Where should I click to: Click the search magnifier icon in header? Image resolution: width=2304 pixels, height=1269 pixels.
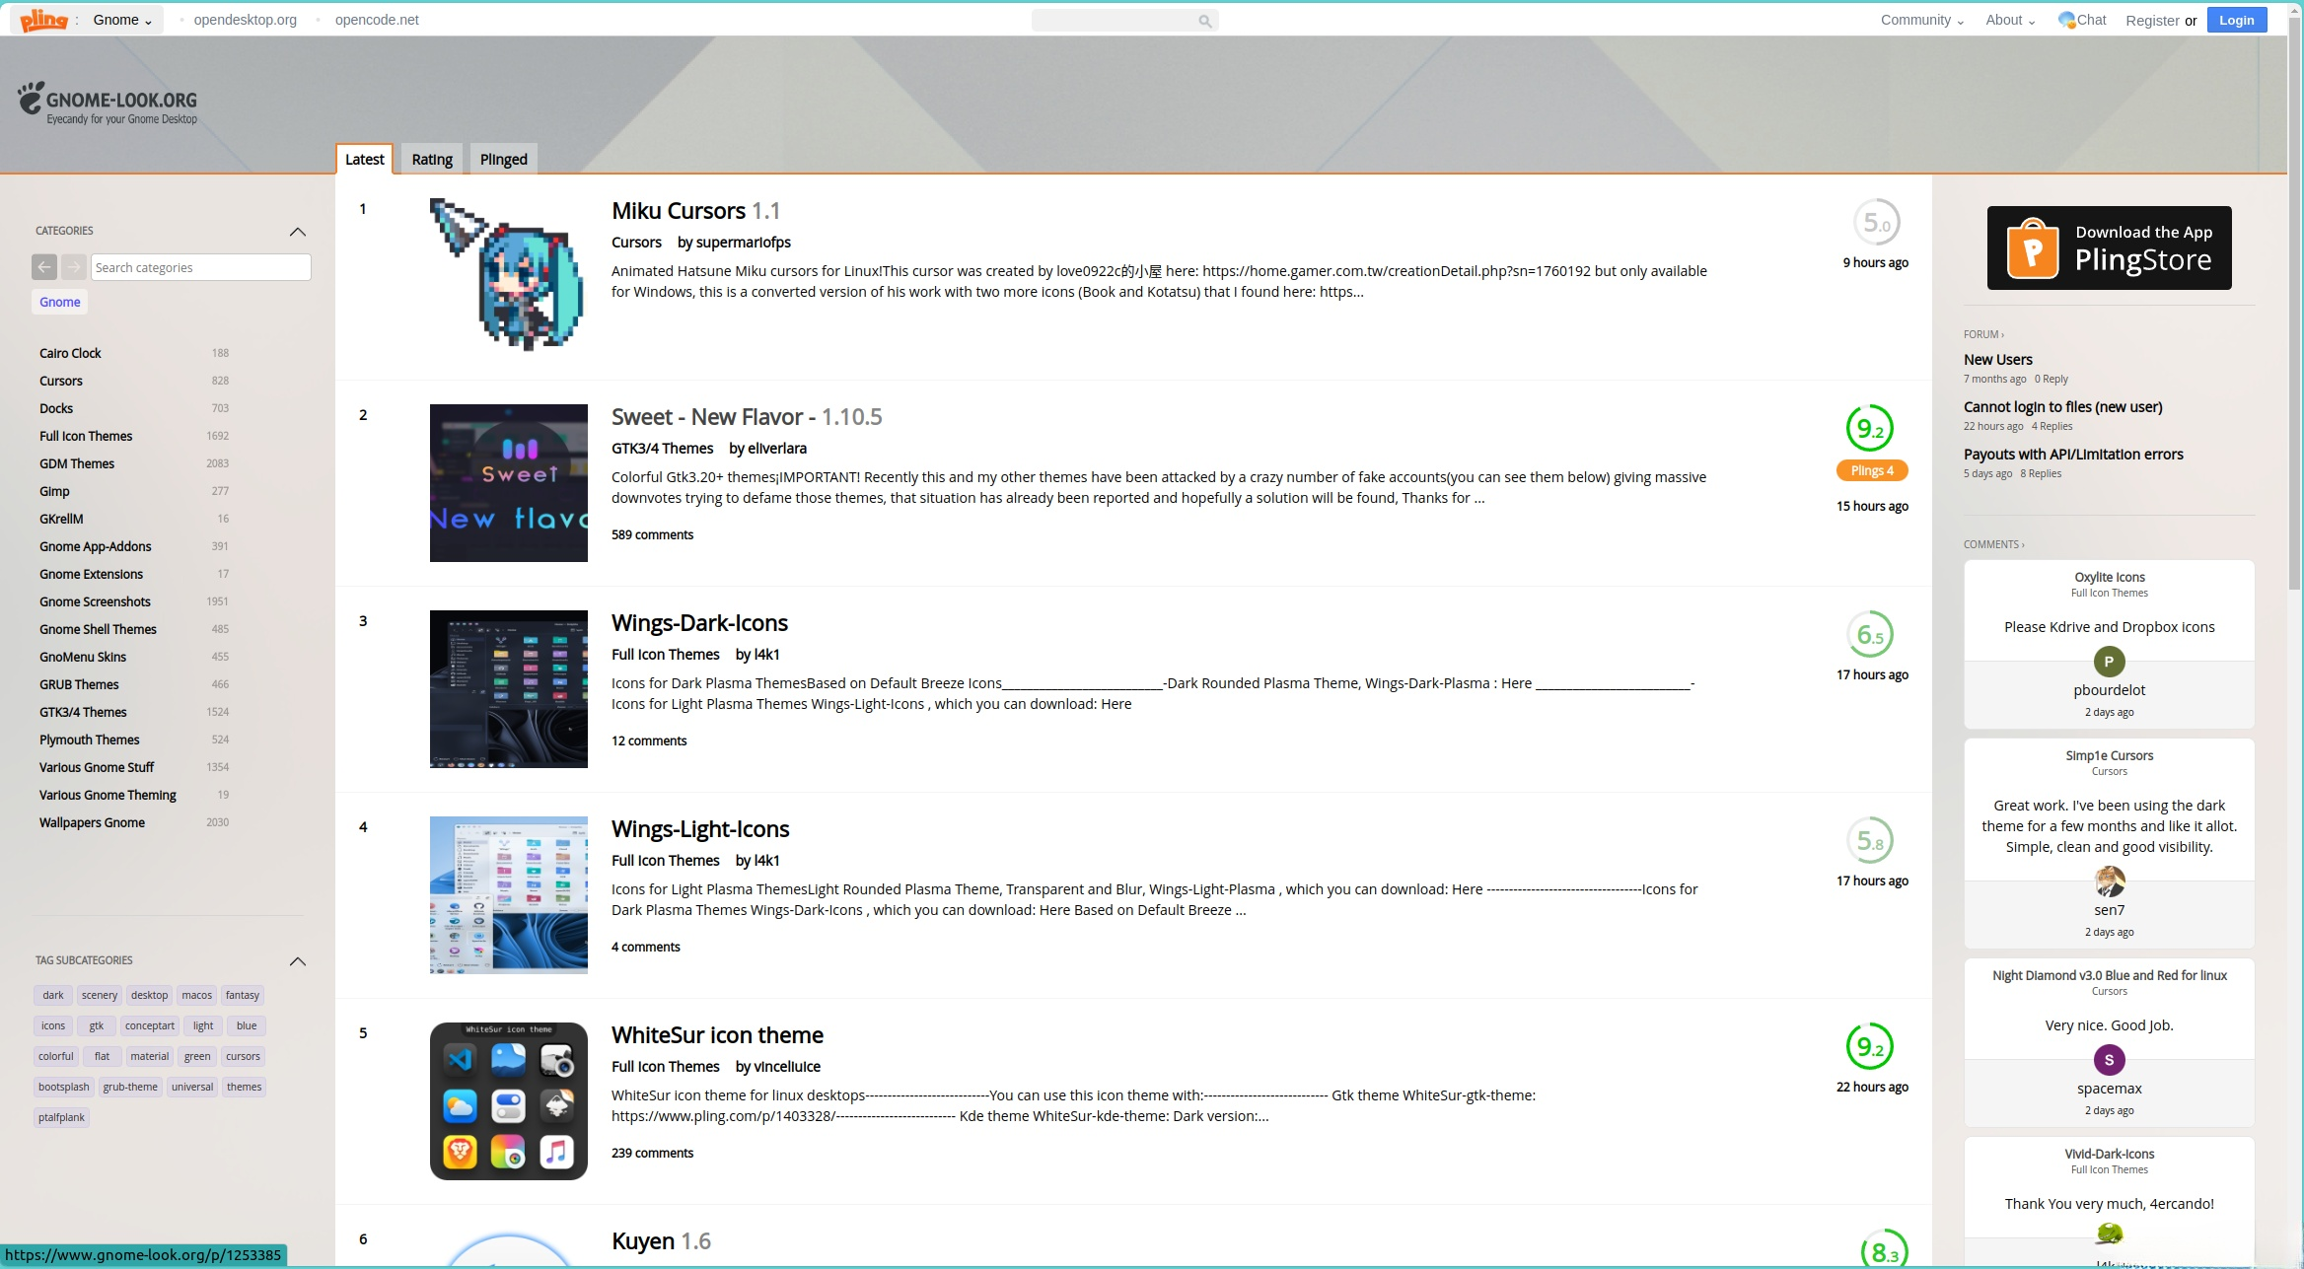(1204, 21)
